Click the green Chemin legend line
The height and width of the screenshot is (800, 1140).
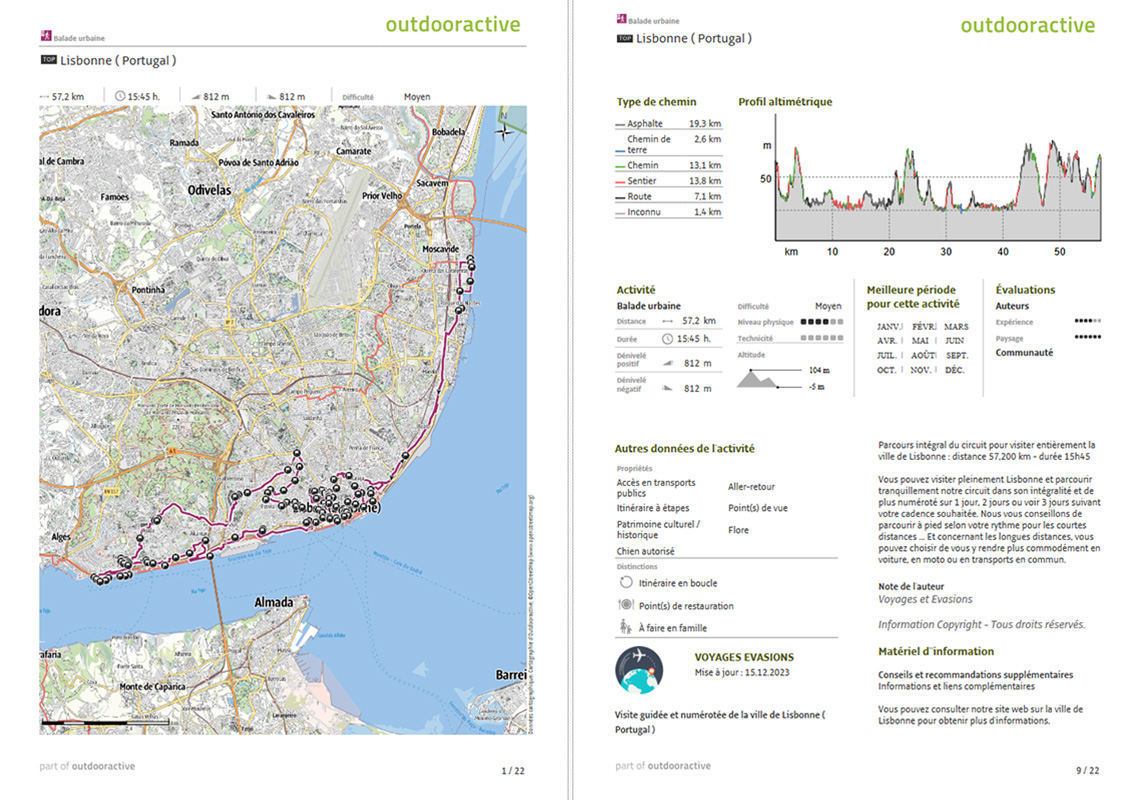pyautogui.click(x=620, y=167)
